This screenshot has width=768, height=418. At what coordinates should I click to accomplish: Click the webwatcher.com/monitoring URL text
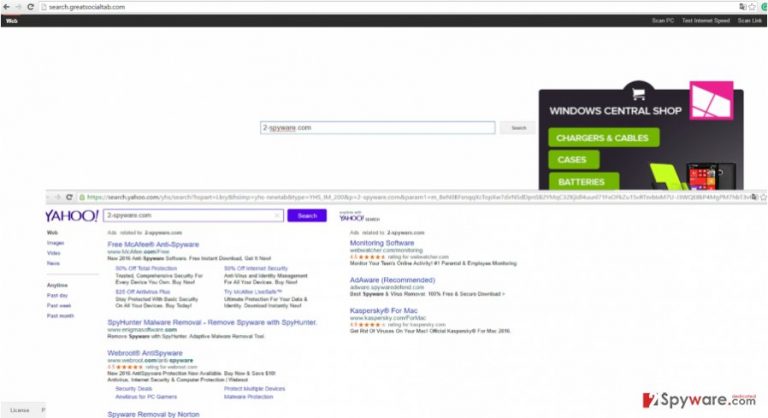coord(386,250)
